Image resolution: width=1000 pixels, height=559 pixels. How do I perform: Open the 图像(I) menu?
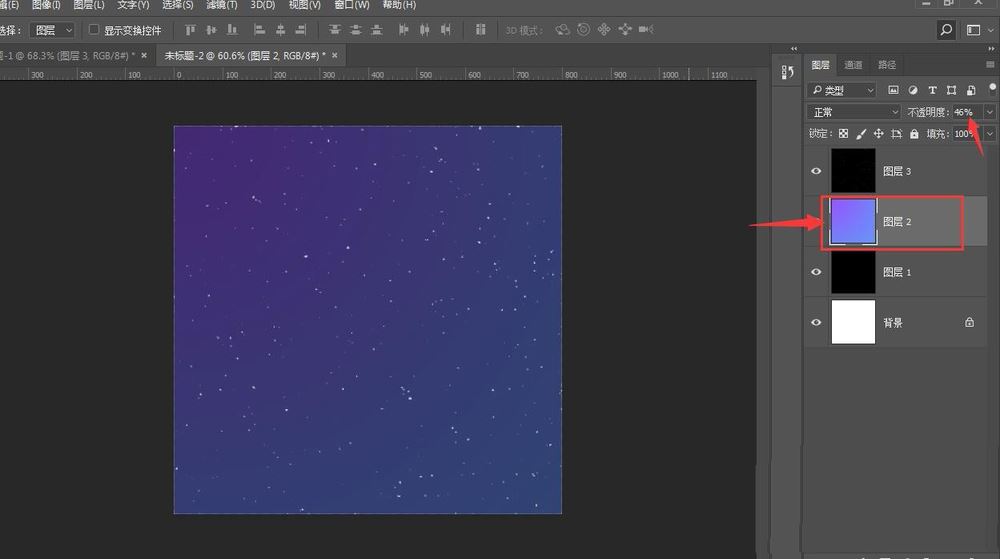[46, 5]
